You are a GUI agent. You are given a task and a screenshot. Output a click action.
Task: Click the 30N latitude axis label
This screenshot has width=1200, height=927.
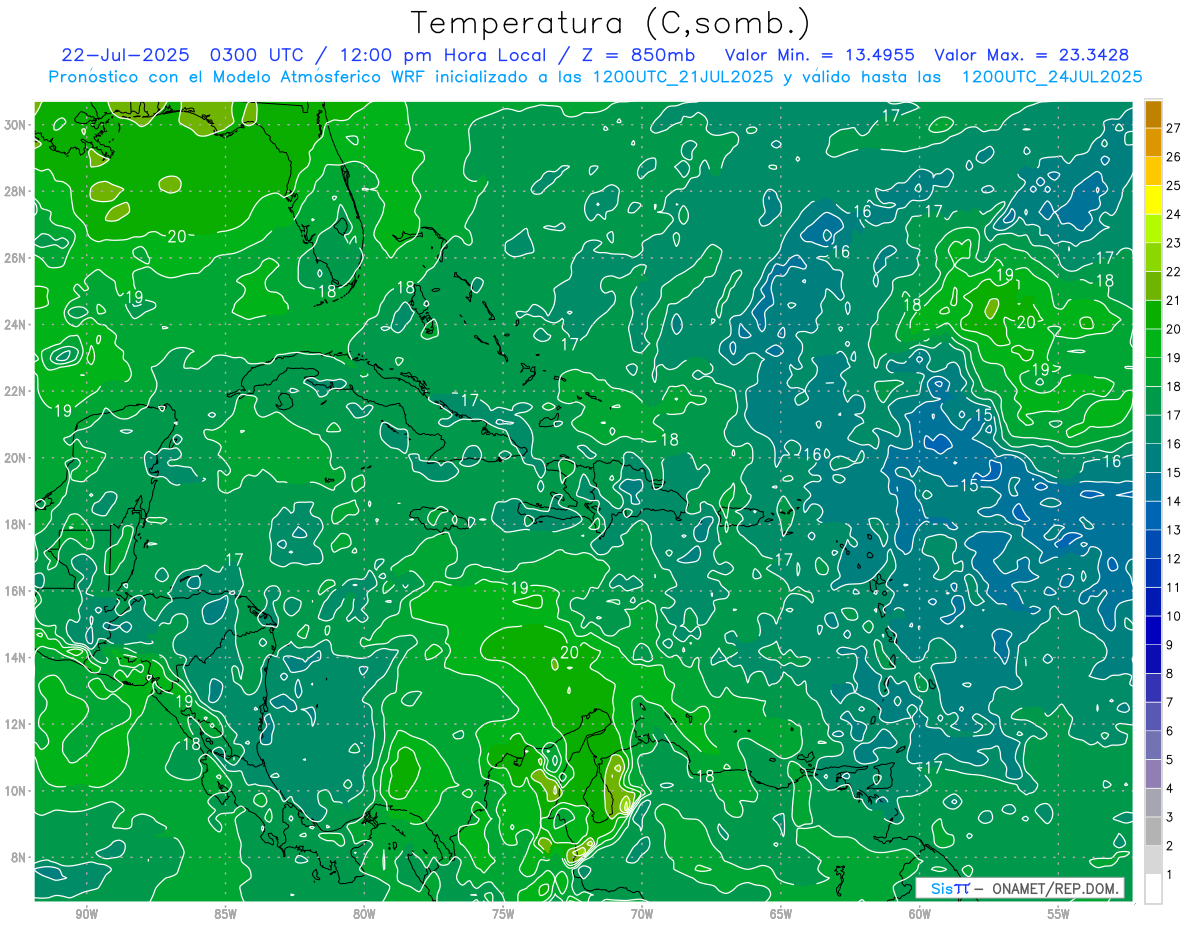coord(15,124)
